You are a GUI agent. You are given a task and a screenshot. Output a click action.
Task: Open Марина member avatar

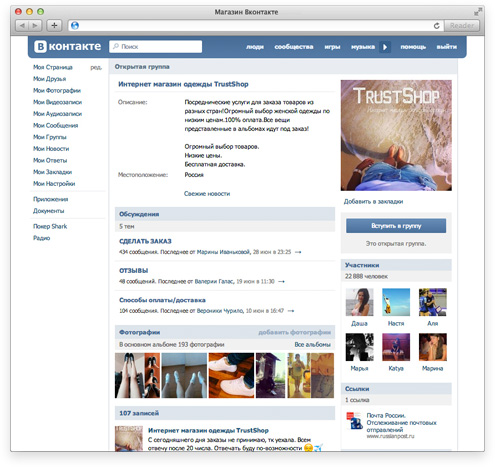pos(433,347)
